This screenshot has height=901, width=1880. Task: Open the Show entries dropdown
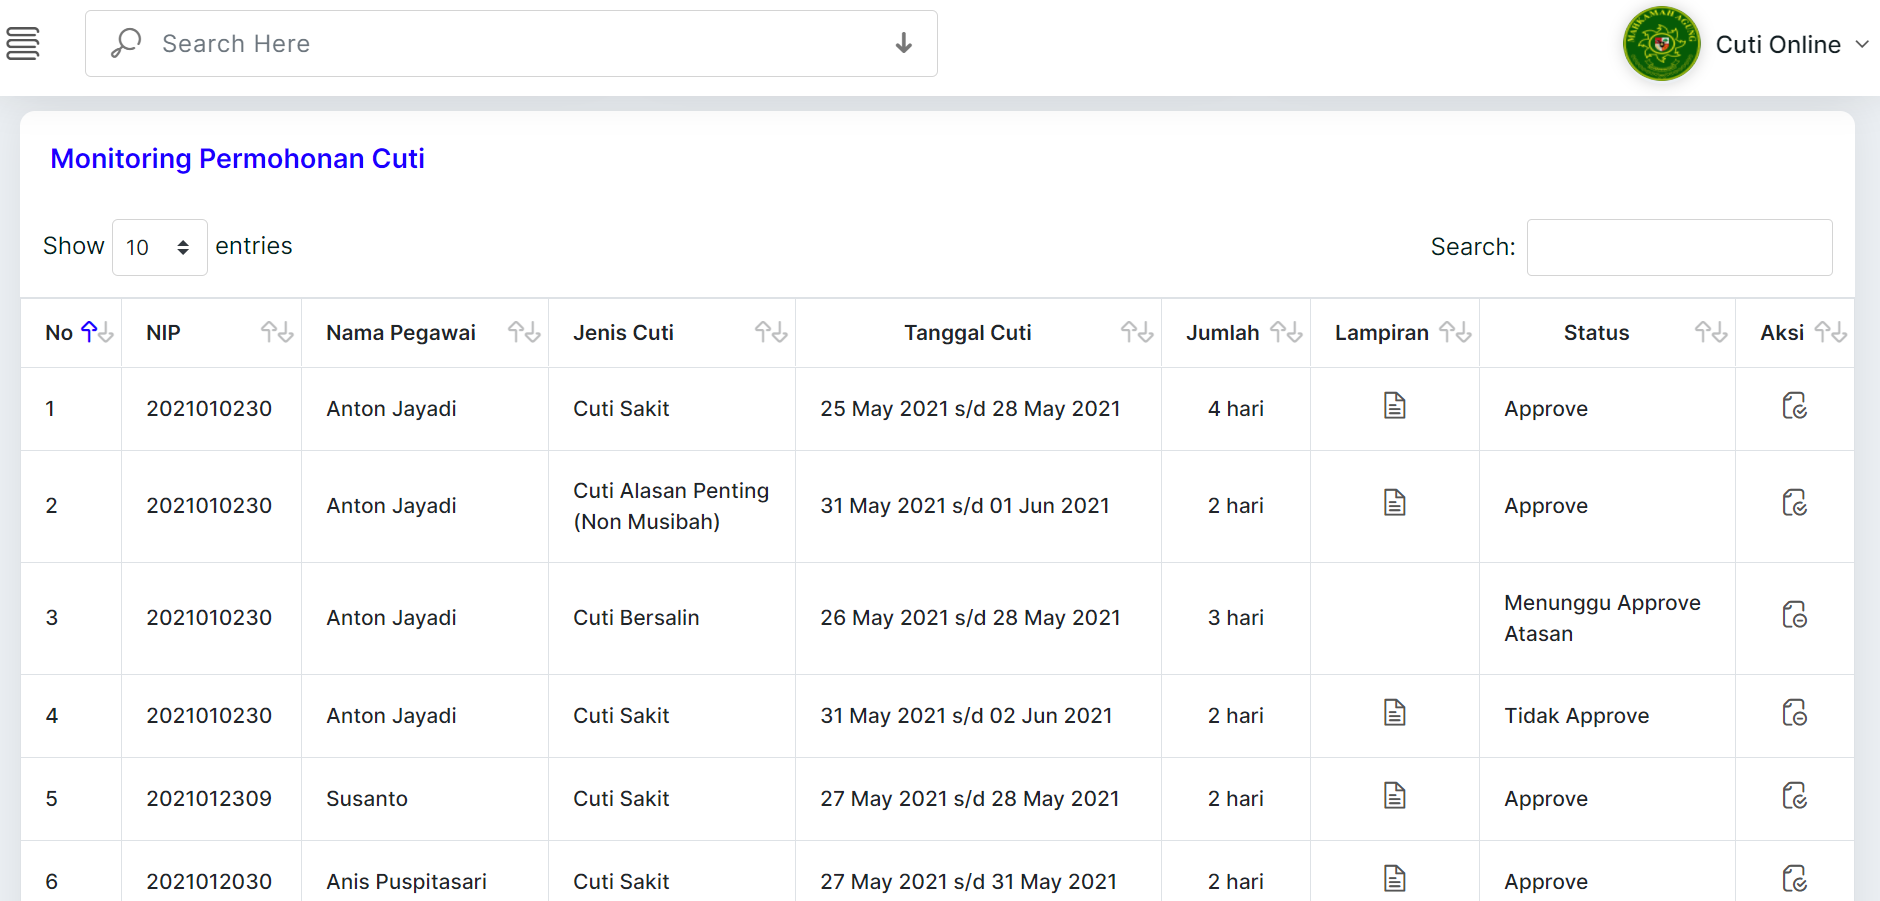pyautogui.click(x=159, y=247)
